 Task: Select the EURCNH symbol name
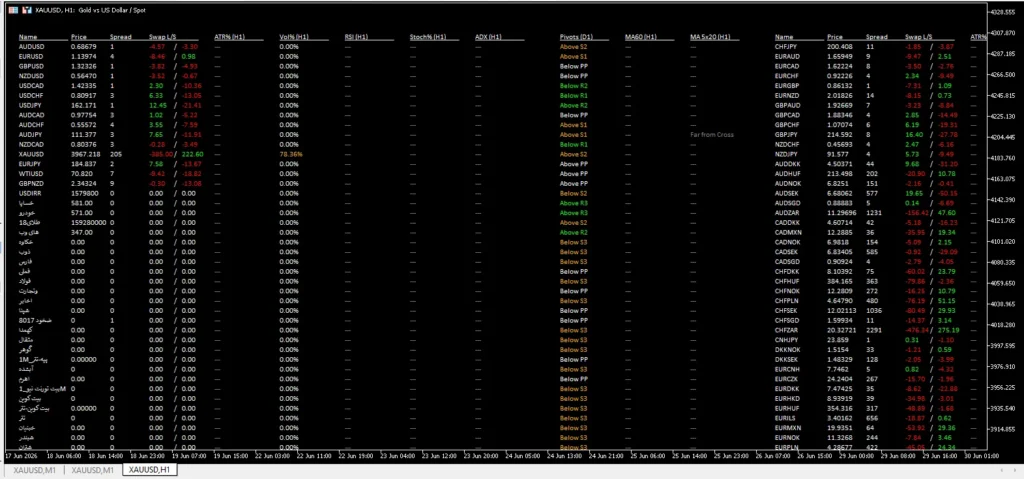(x=787, y=369)
